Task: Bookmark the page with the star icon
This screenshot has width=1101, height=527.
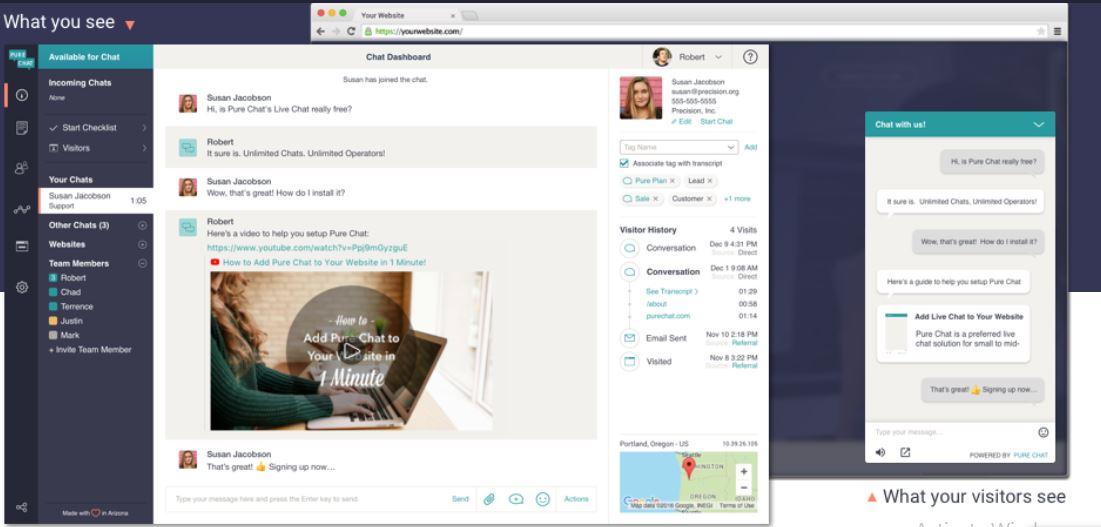Action: (1041, 32)
